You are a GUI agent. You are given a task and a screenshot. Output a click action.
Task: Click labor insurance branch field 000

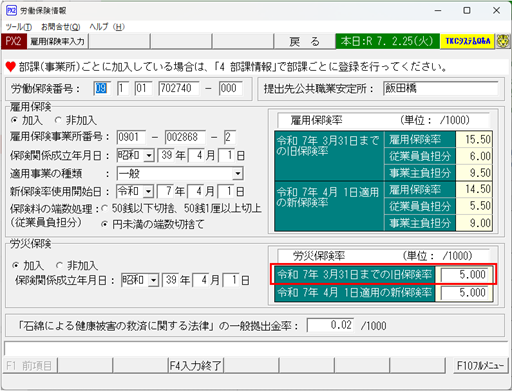[x=230, y=89]
